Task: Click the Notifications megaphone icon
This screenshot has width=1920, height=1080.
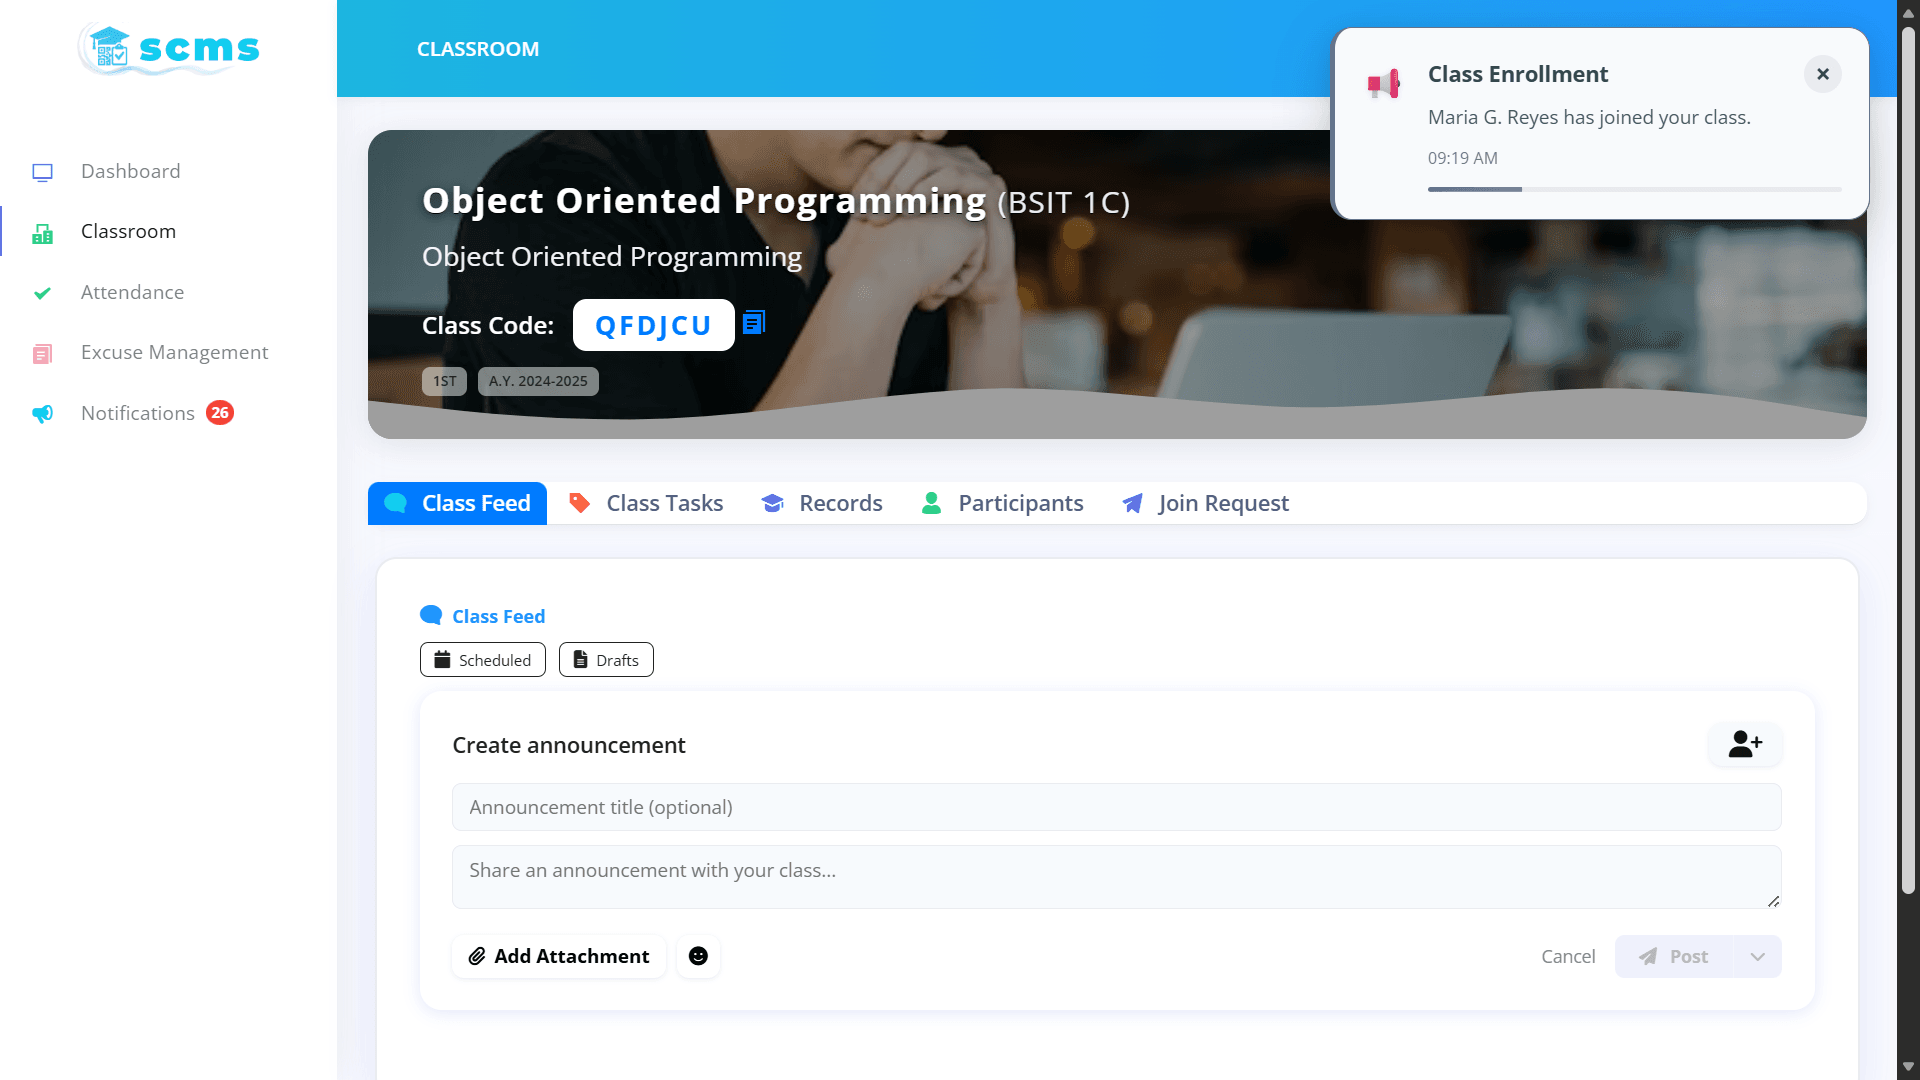Action: click(42, 414)
